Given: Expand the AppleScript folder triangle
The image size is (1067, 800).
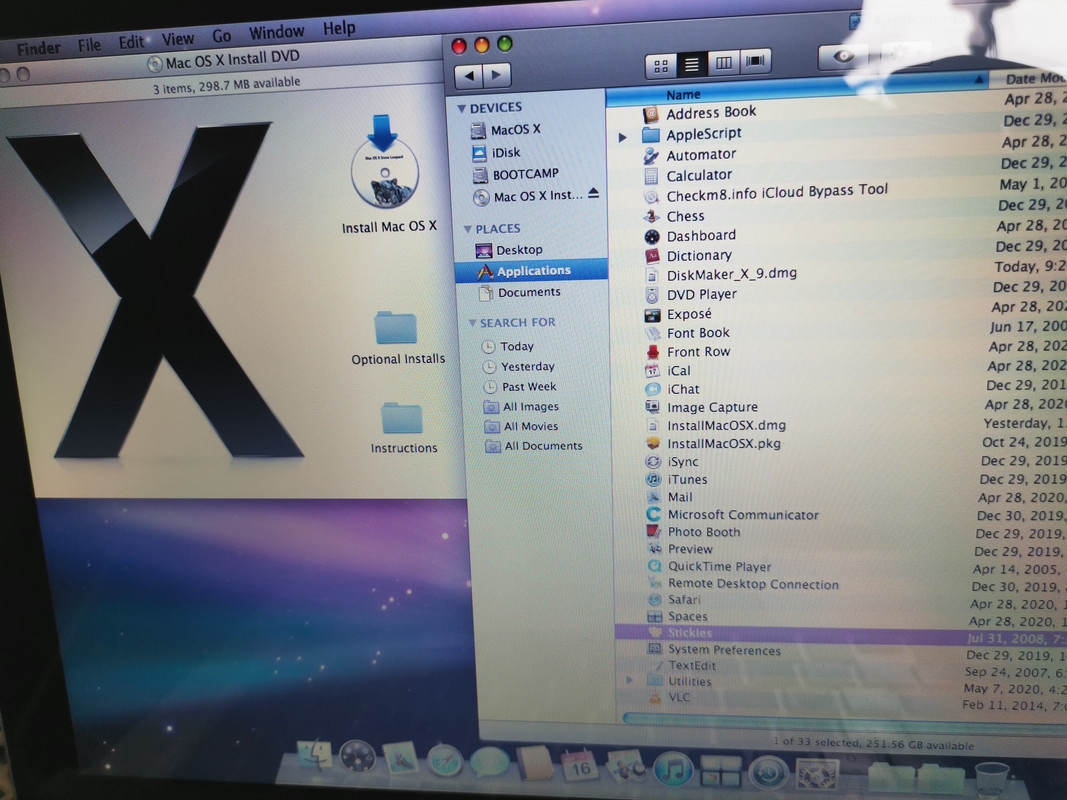Looking at the screenshot, I should coord(623,137).
